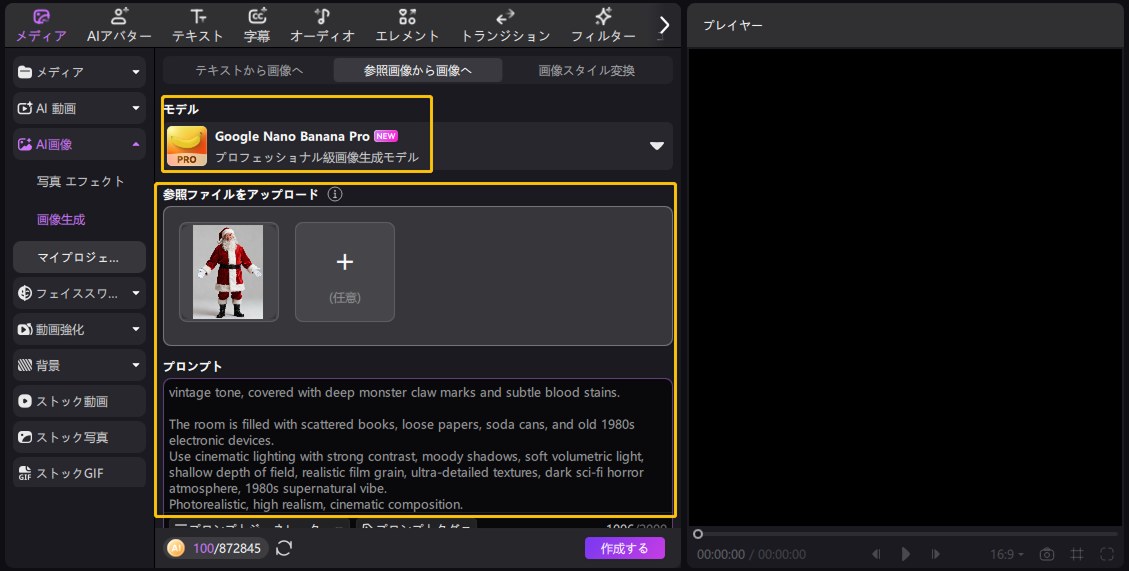Switch to the テキストから画像へ tab
This screenshot has width=1129, height=571.
tap(249, 70)
